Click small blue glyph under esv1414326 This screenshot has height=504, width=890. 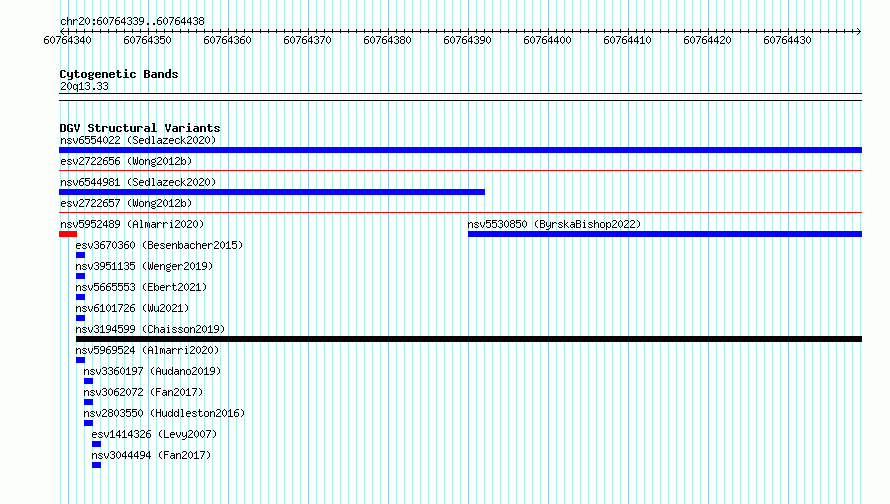96,444
